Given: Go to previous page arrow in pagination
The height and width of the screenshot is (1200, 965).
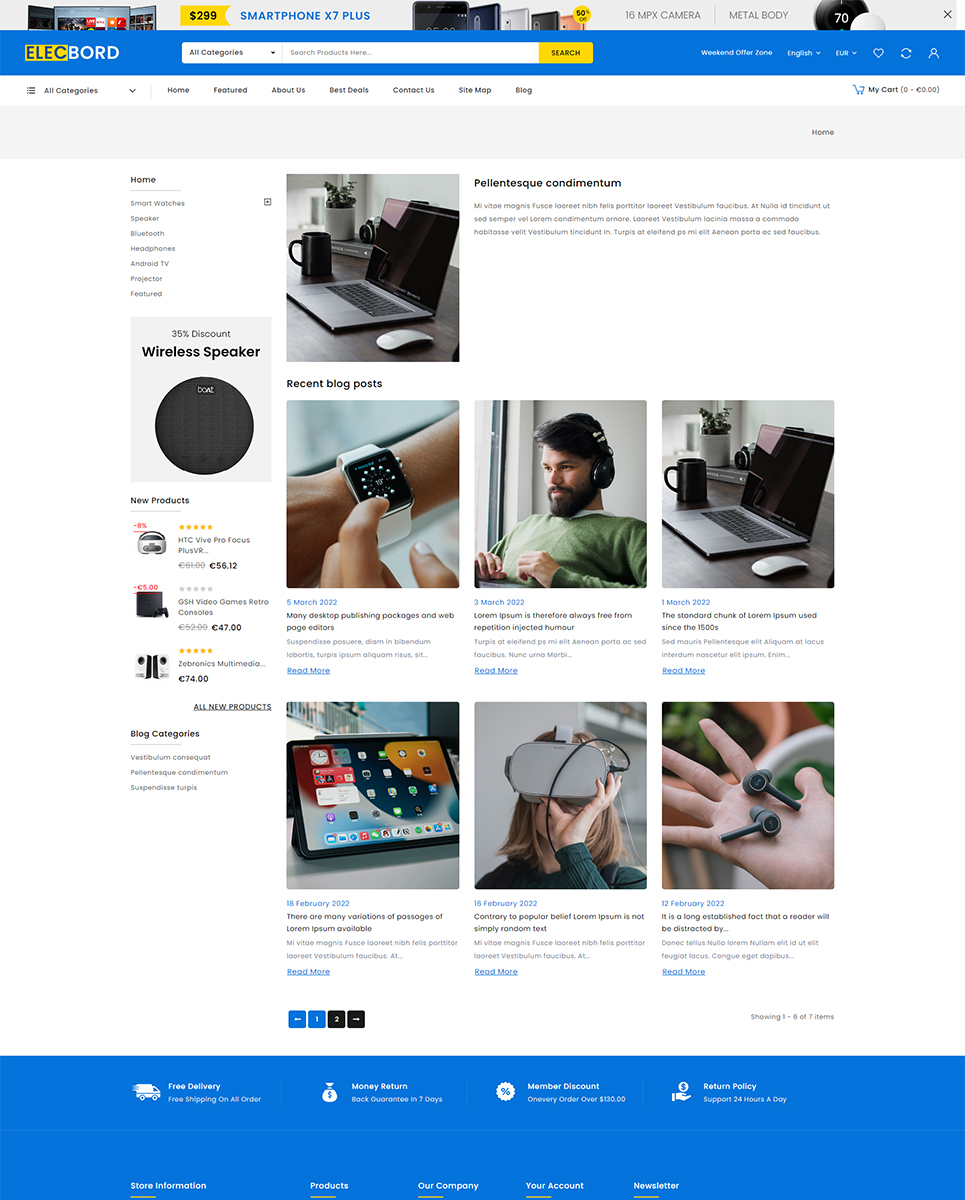Looking at the screenshot, I should tap(297, 1019).
